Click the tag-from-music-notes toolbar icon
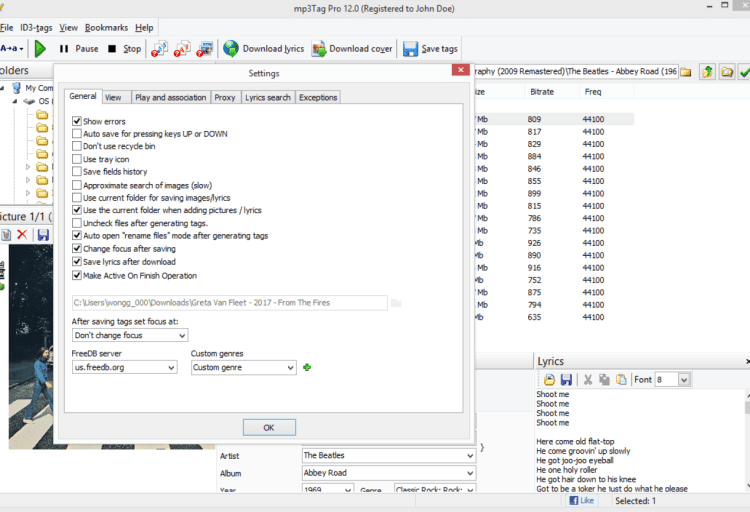Image resolution: width=750 pixels, height=512 pixels. pyautogui.click(x=159, y=49)
